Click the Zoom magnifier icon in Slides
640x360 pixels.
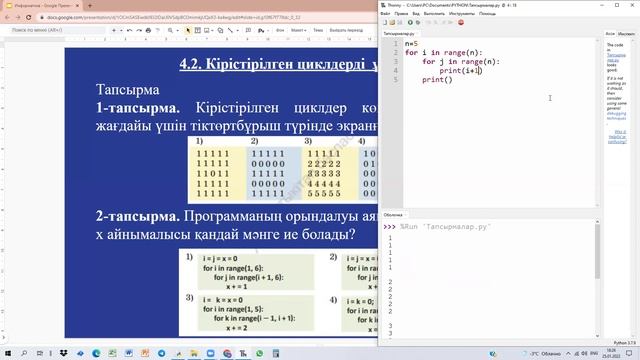[x=170, y=30]
